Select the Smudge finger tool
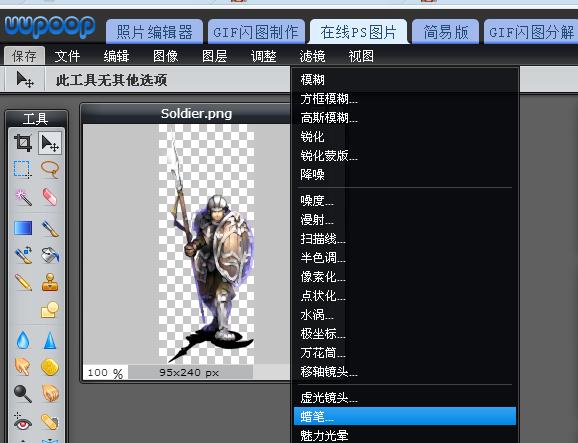Screen dimensions: 578x443 tap(23, 367)
